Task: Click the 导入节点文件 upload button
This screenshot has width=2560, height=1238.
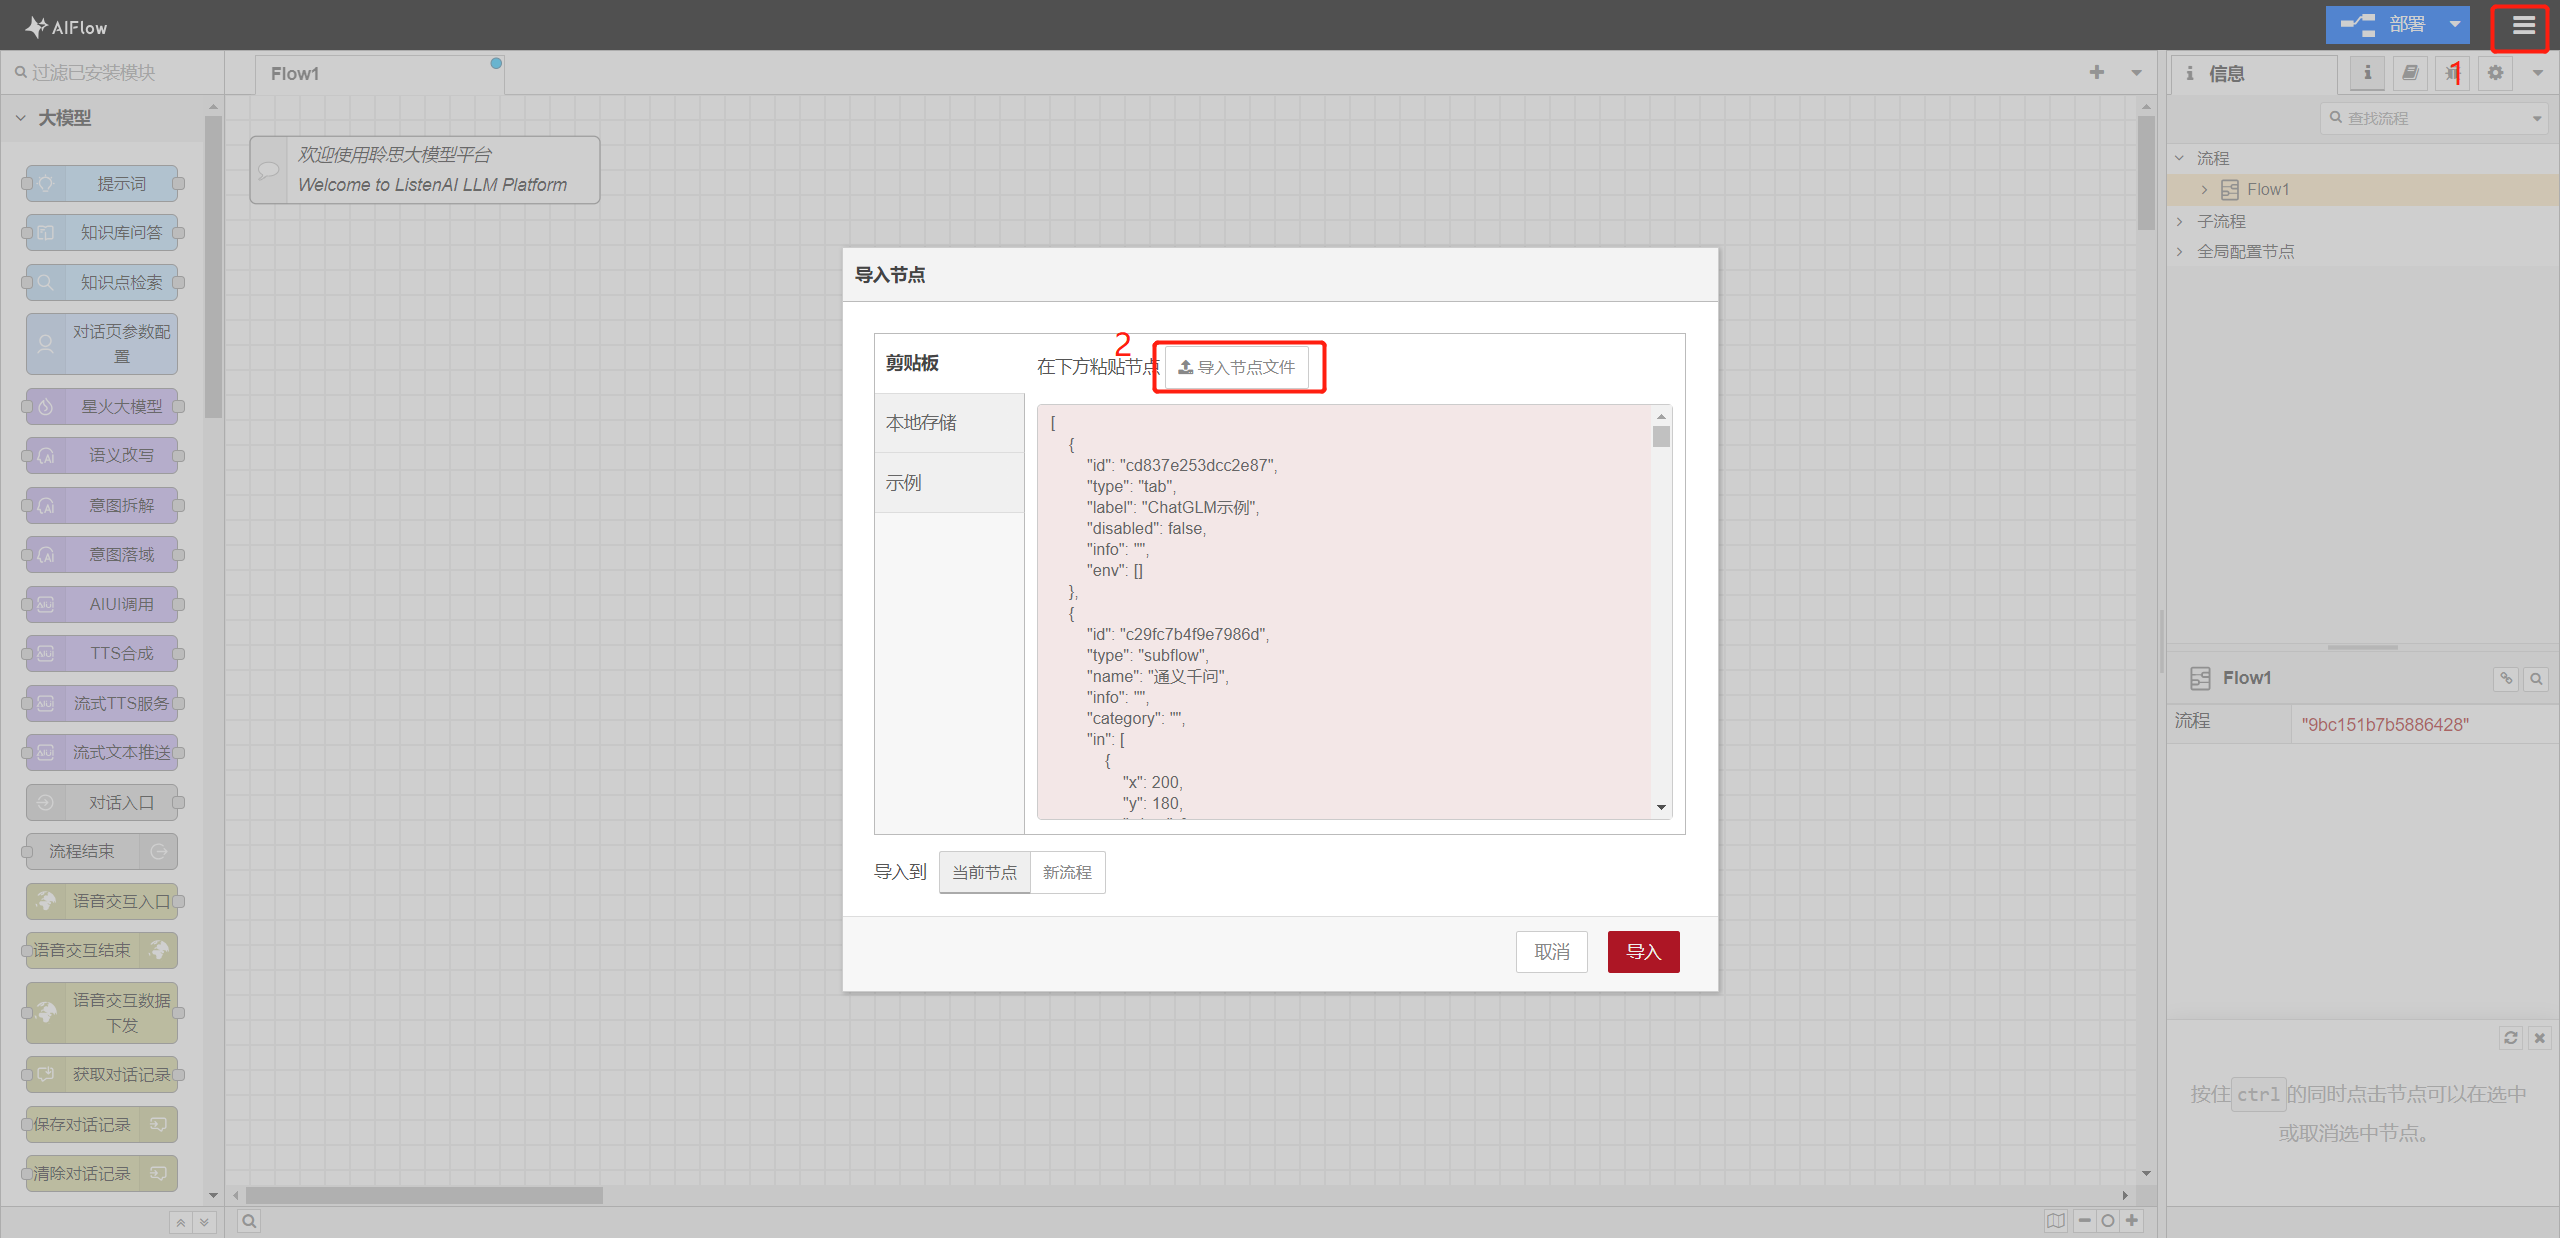Action: tap(1237, 367)
